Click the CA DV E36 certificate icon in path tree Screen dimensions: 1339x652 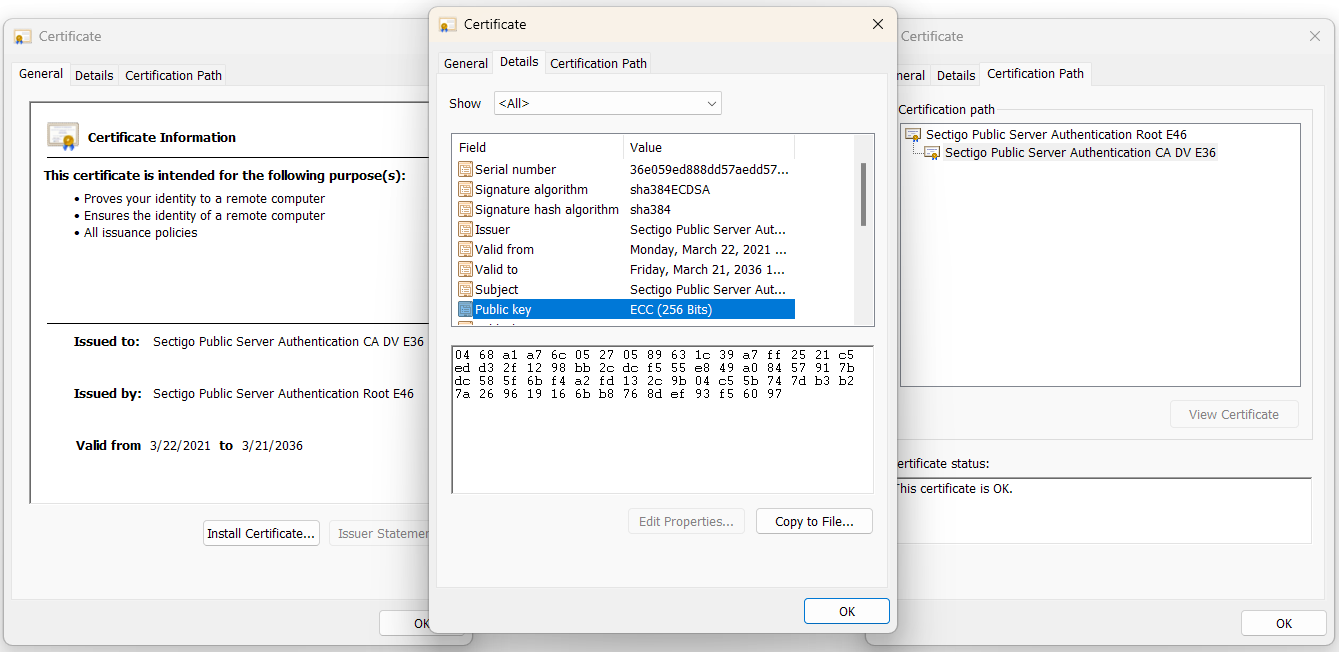[932, 153]
